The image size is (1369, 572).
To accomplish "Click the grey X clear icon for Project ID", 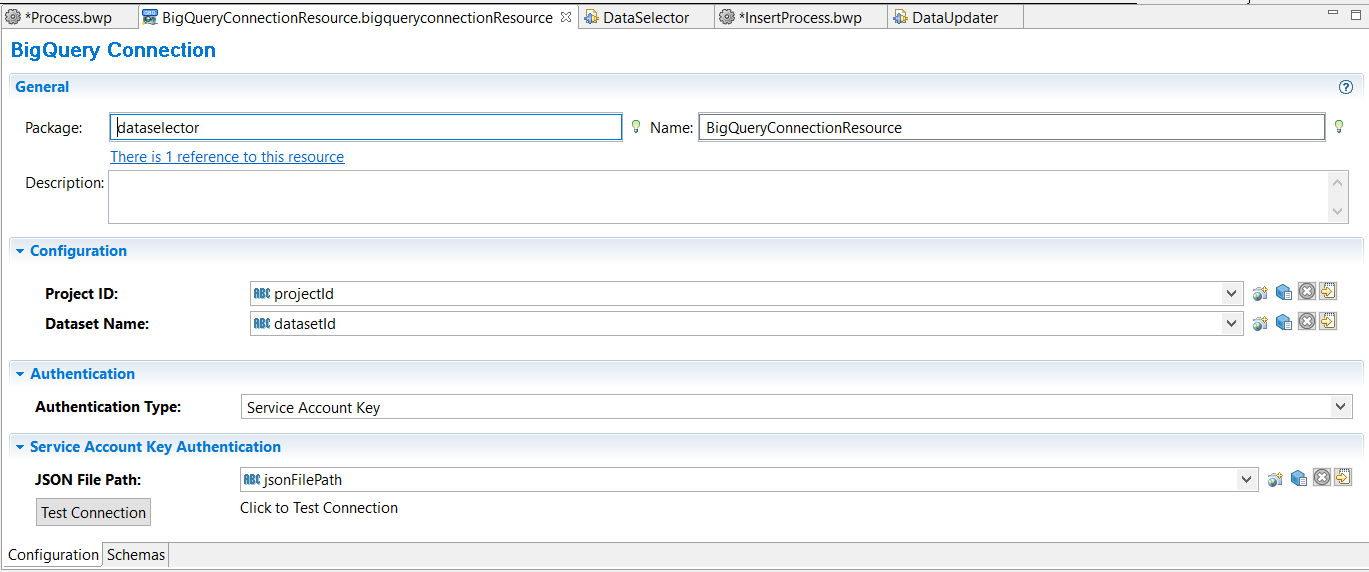I will (x=1307, y=292).
